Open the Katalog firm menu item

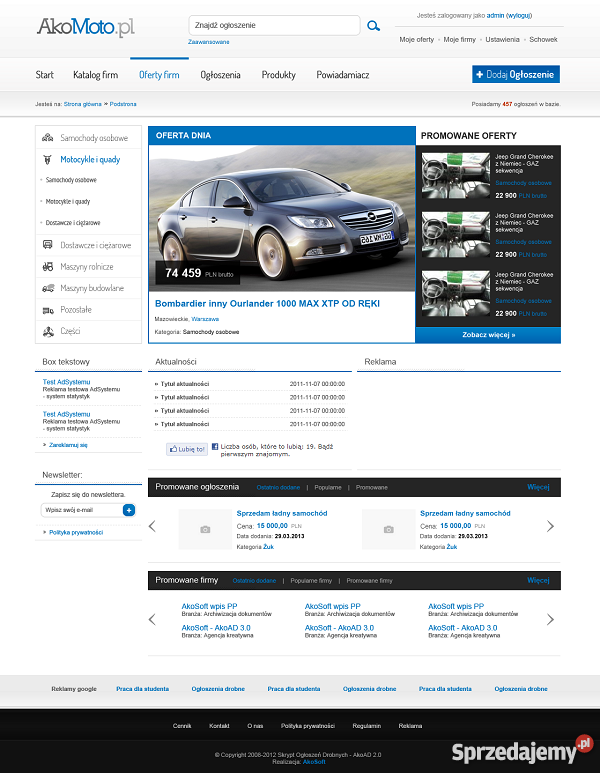click(95, 75)
